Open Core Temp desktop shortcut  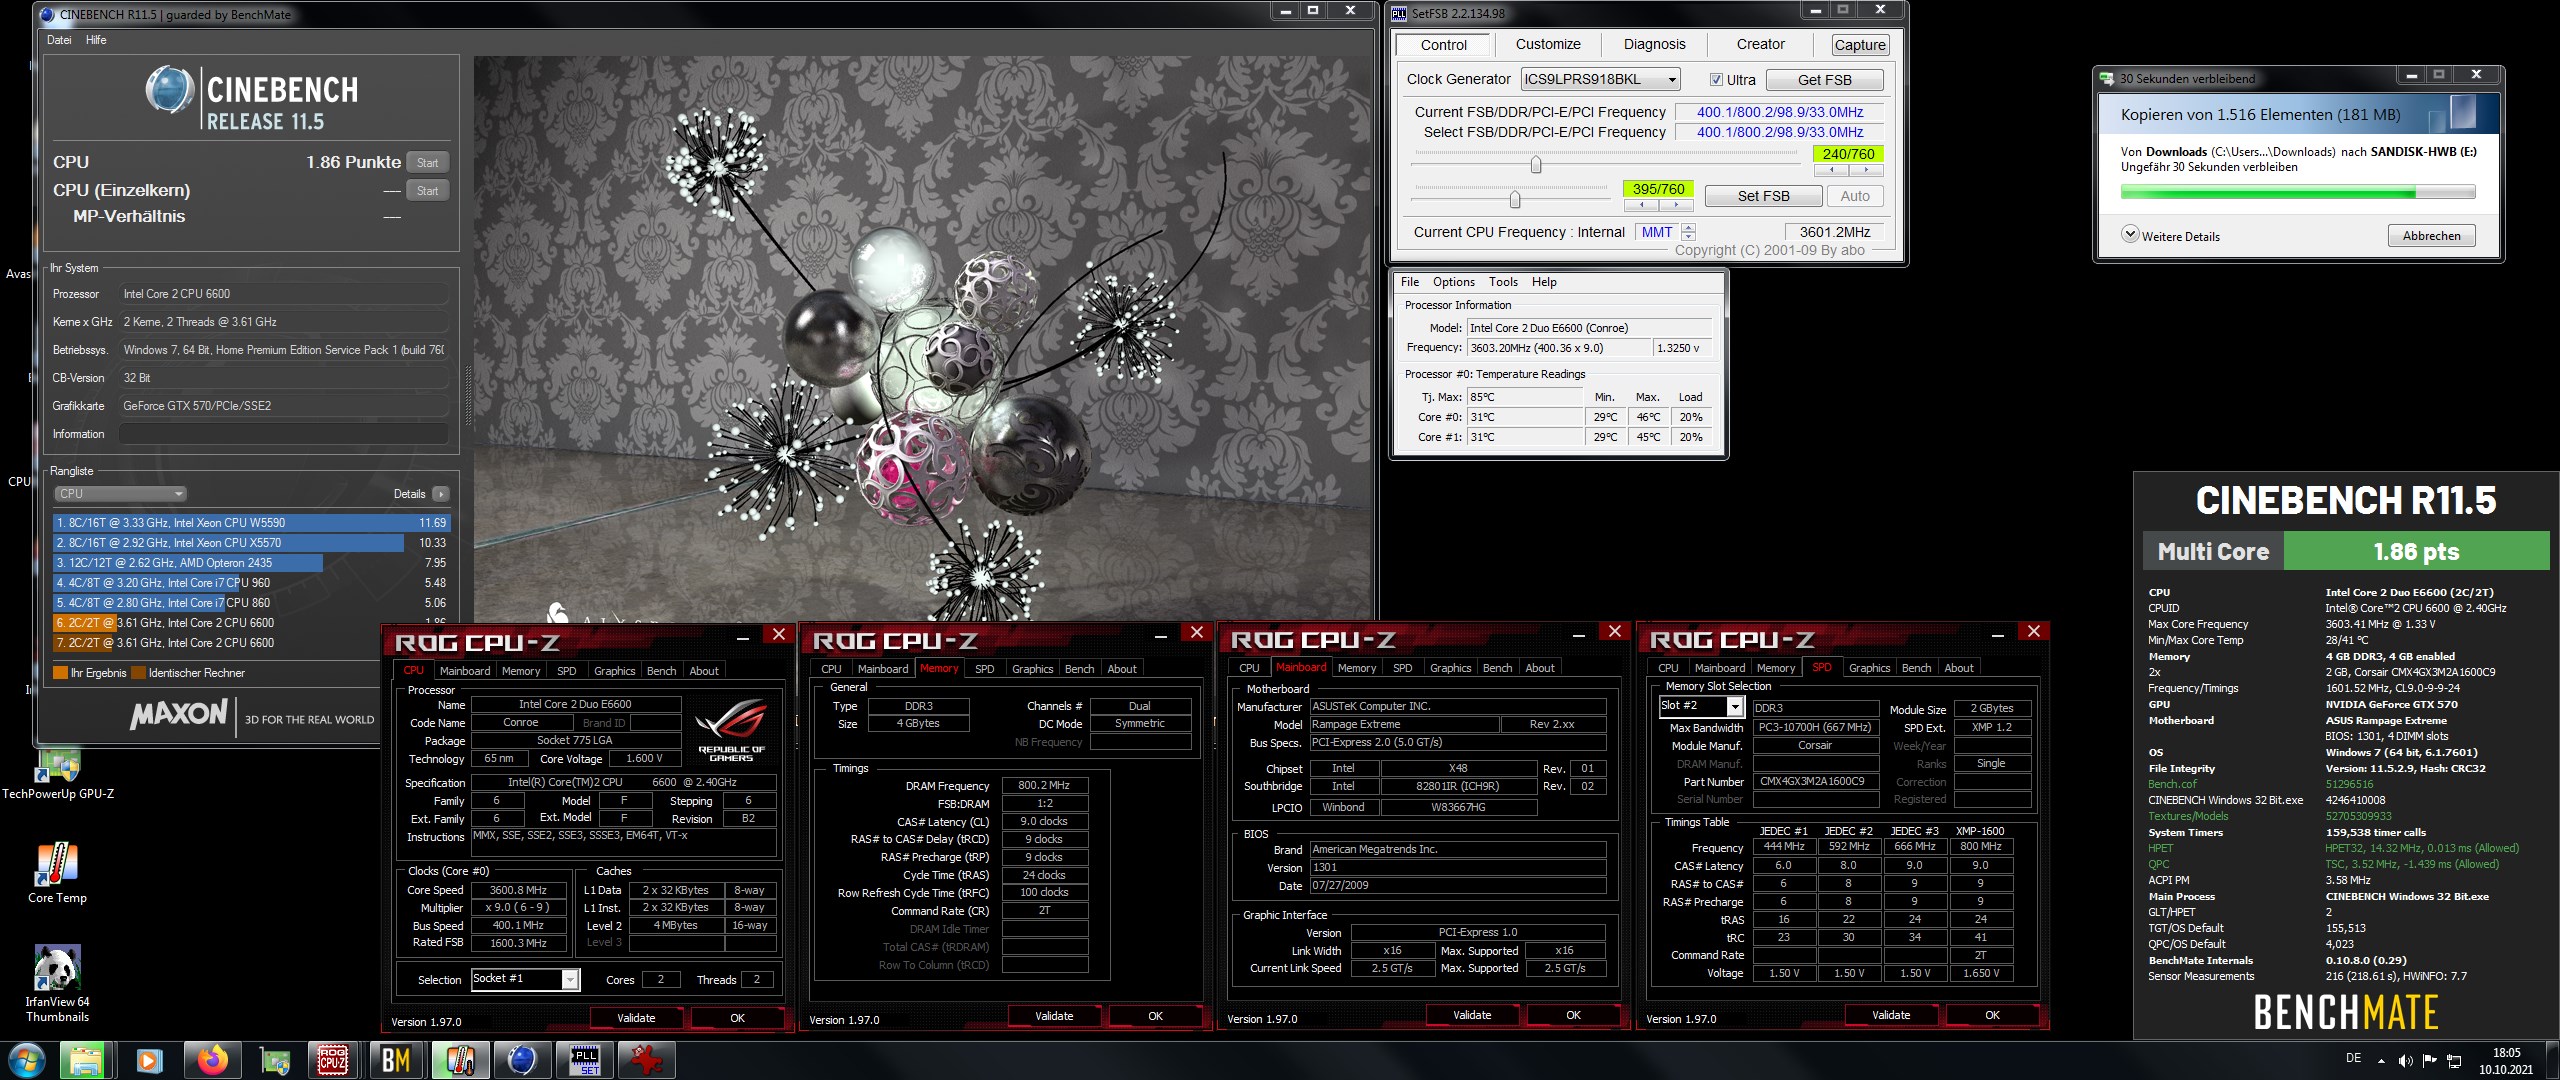point(57,873)
